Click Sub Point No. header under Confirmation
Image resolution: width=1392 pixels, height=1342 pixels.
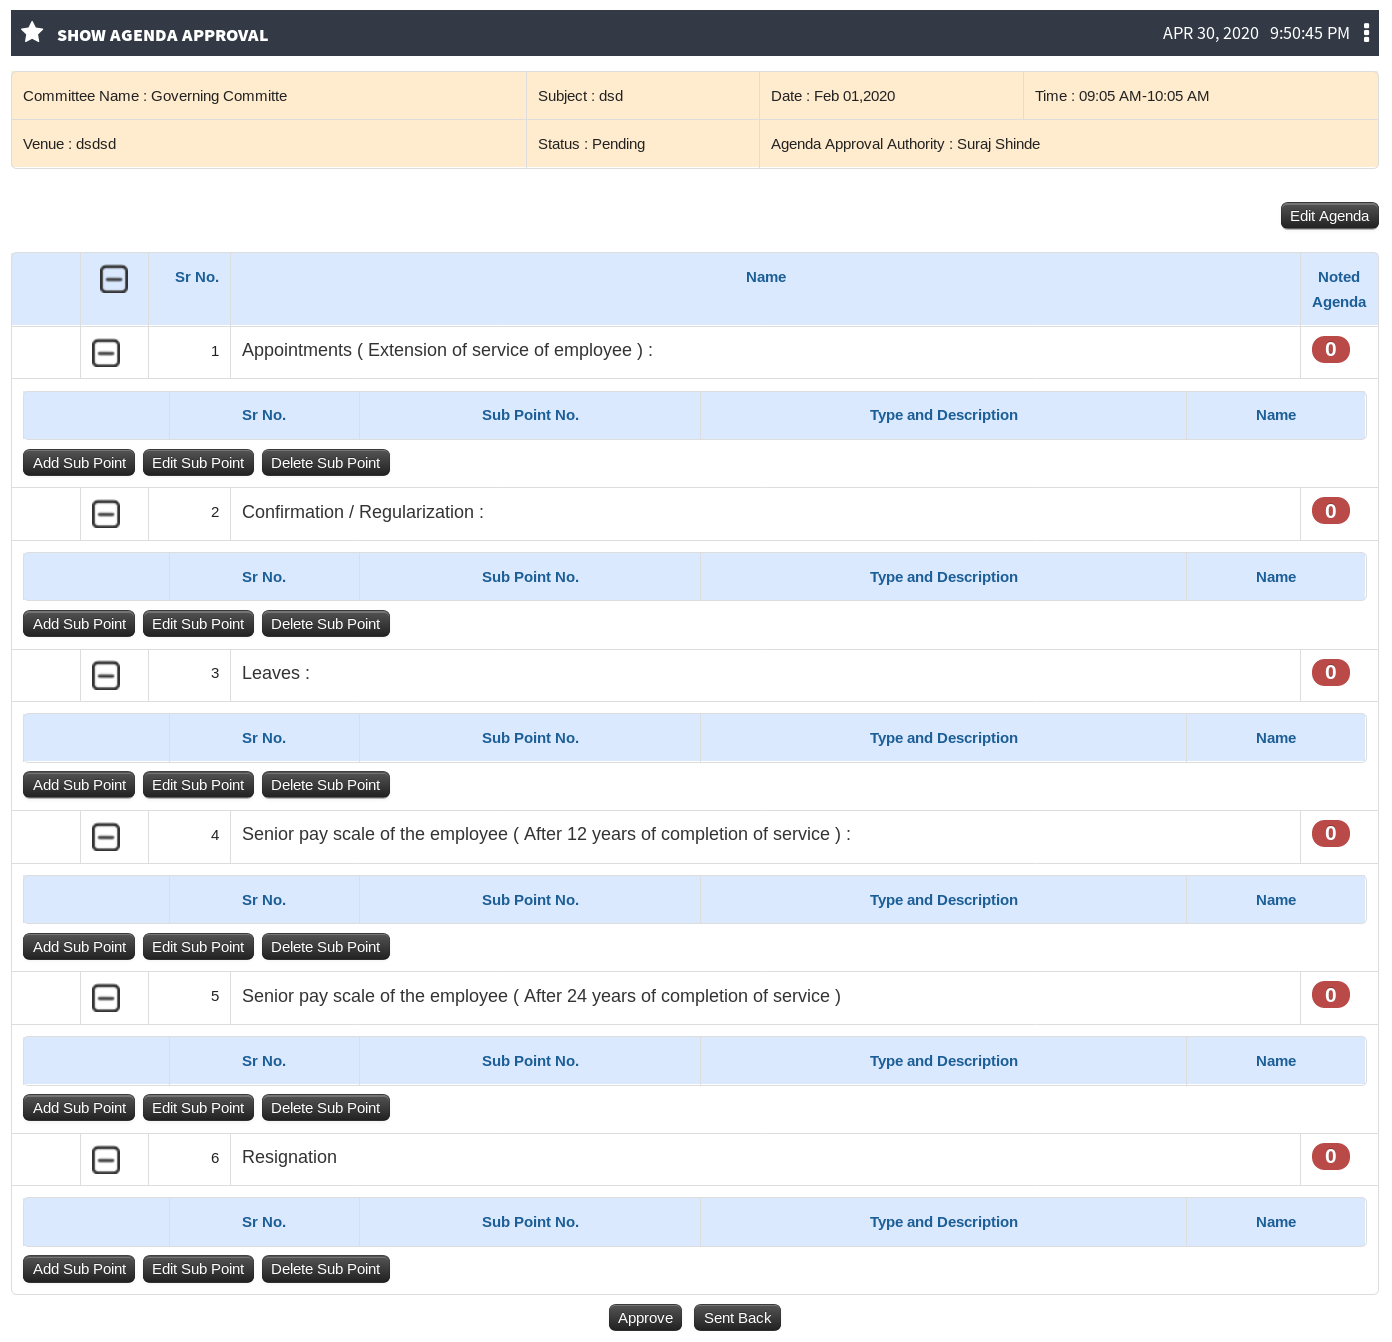click(530, 577)
